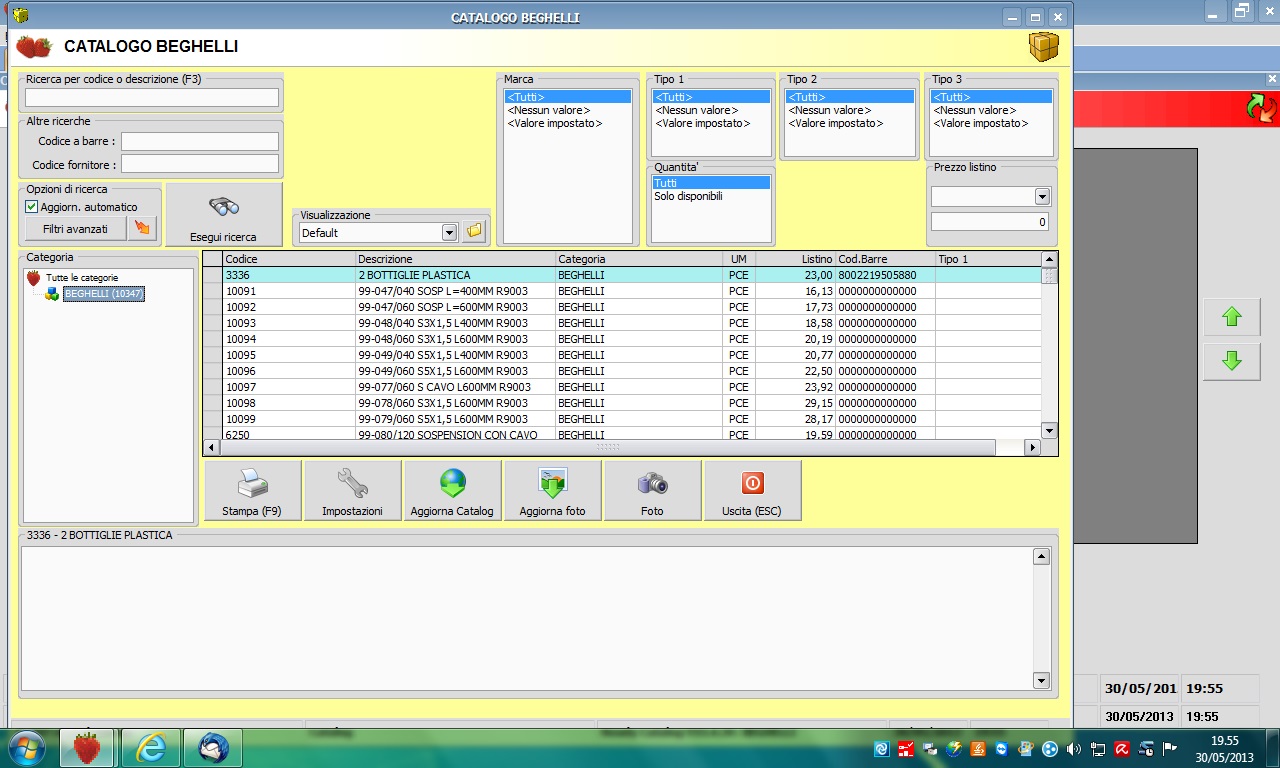Toggle the Aggiorn. automatico checkbox
1280x768 pixels.
(32, 207)
